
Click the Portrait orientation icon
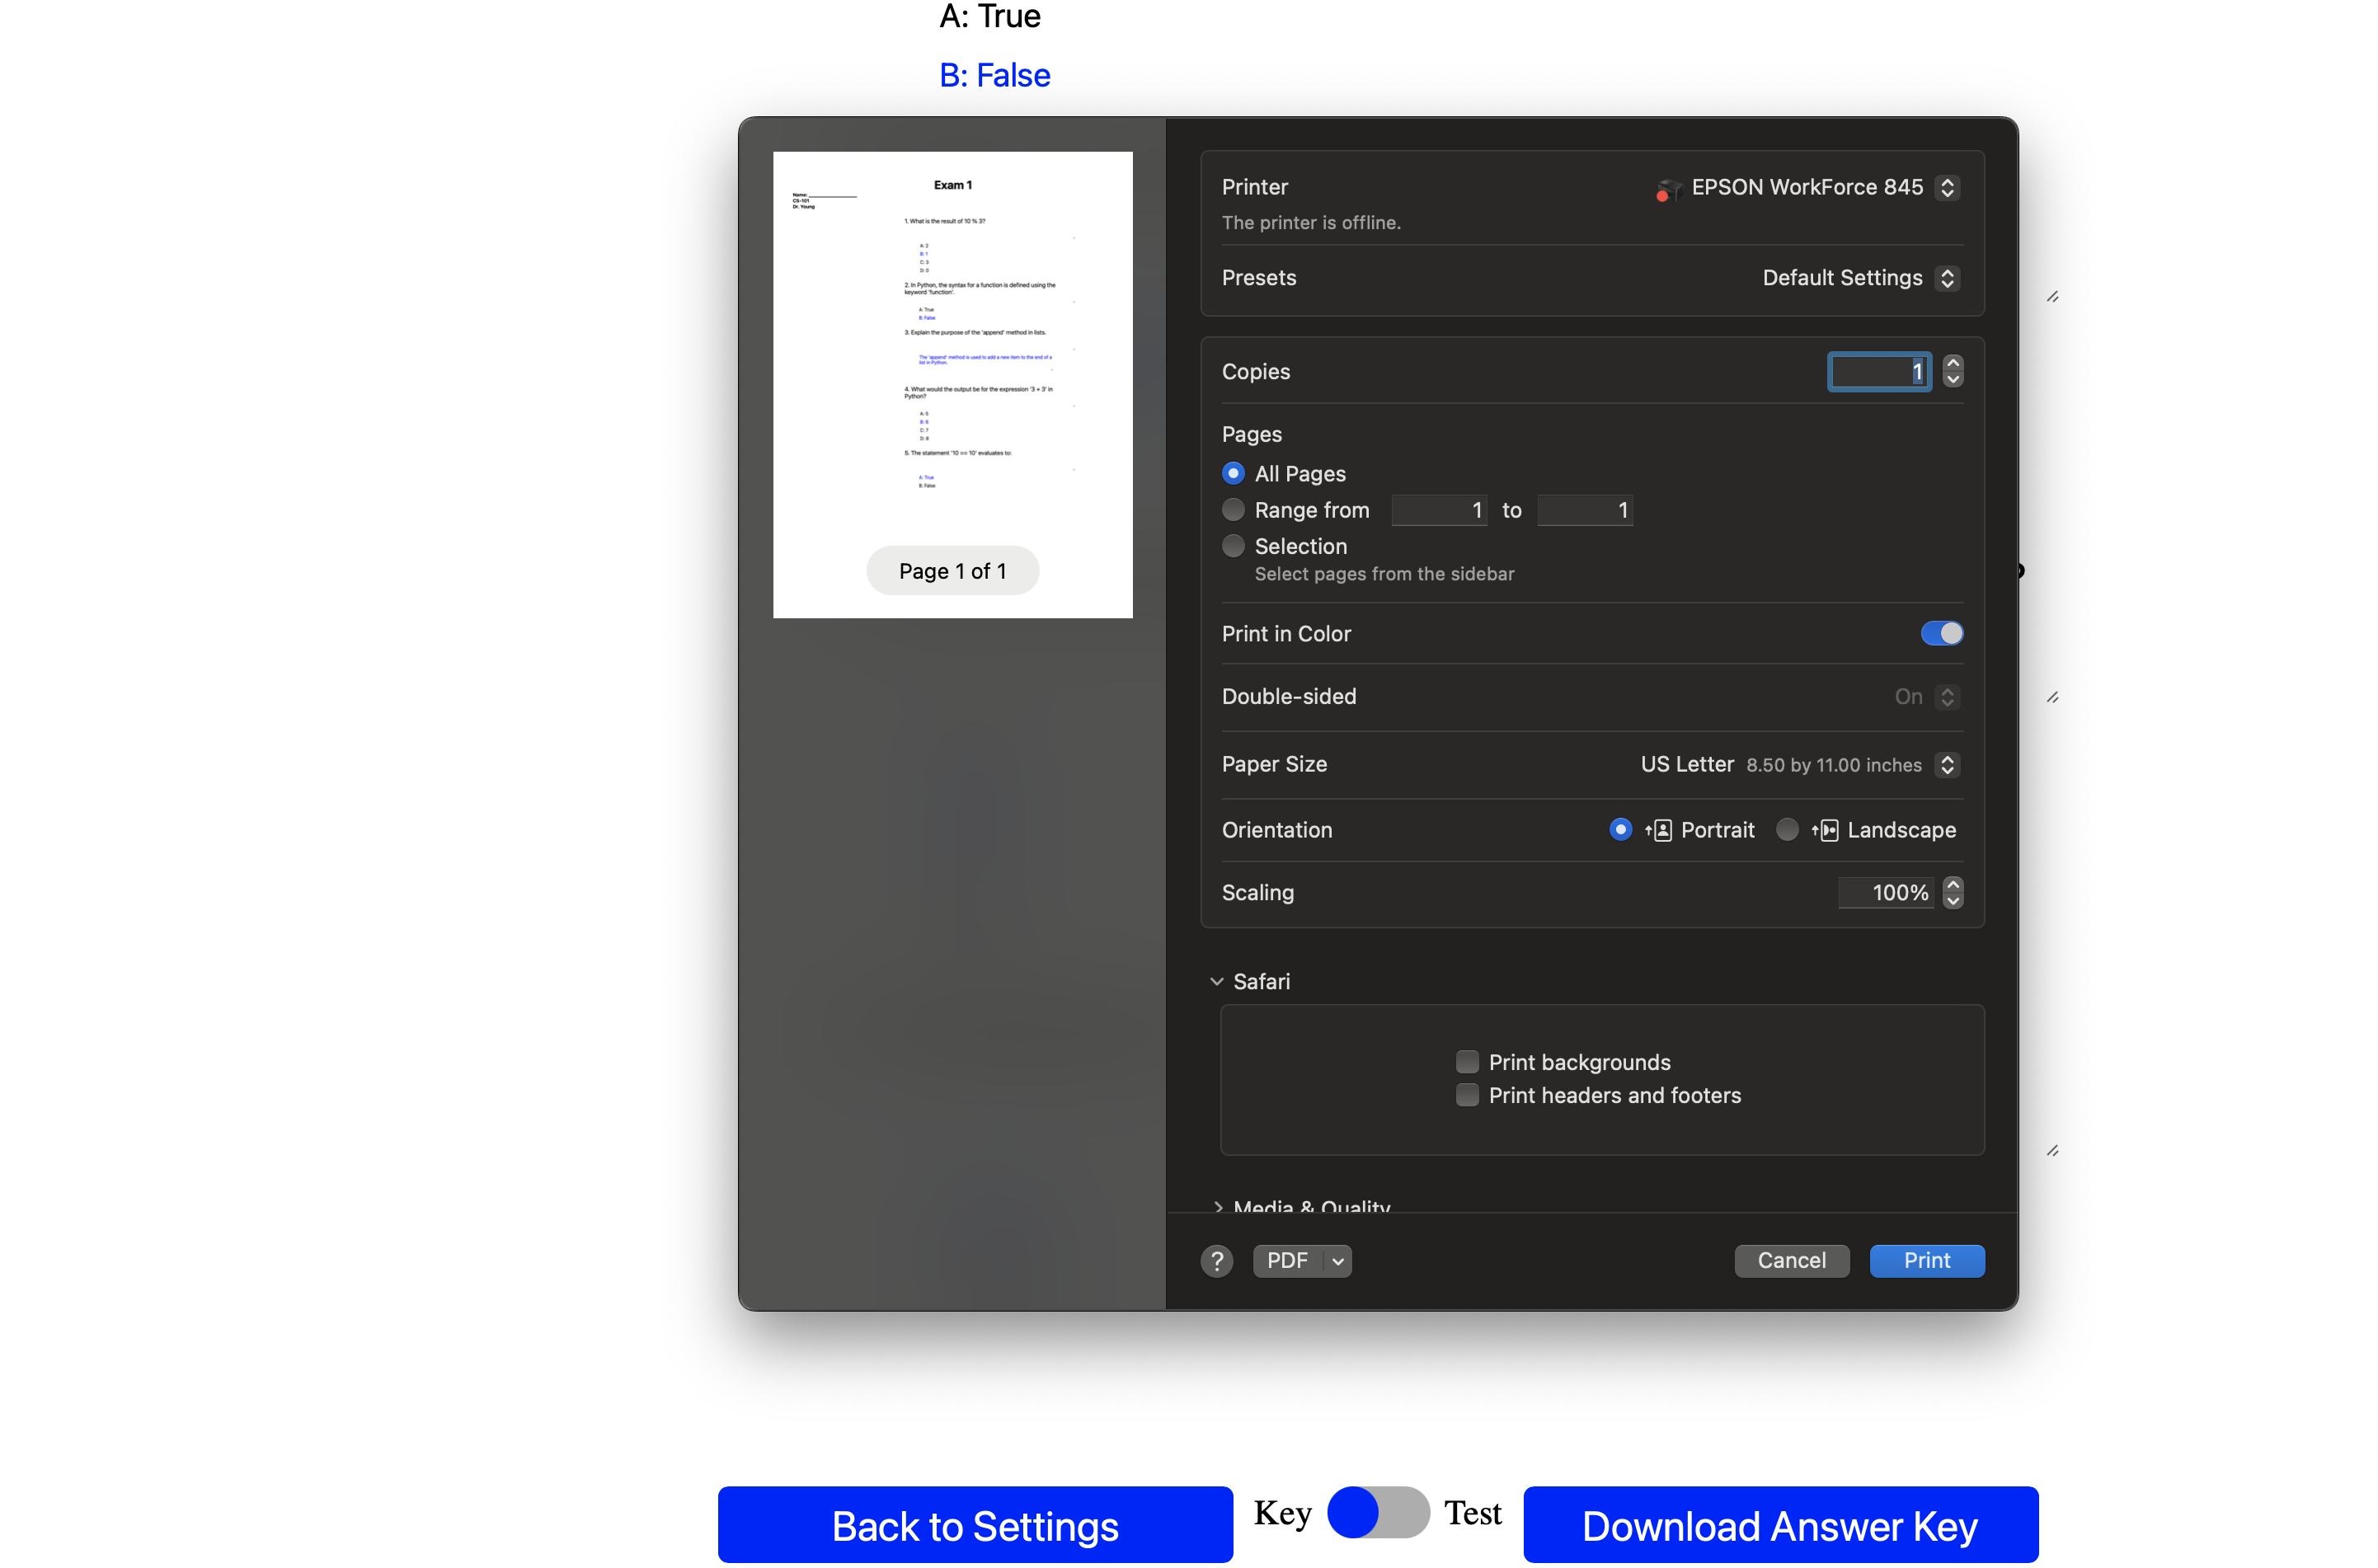point(1659,830)
